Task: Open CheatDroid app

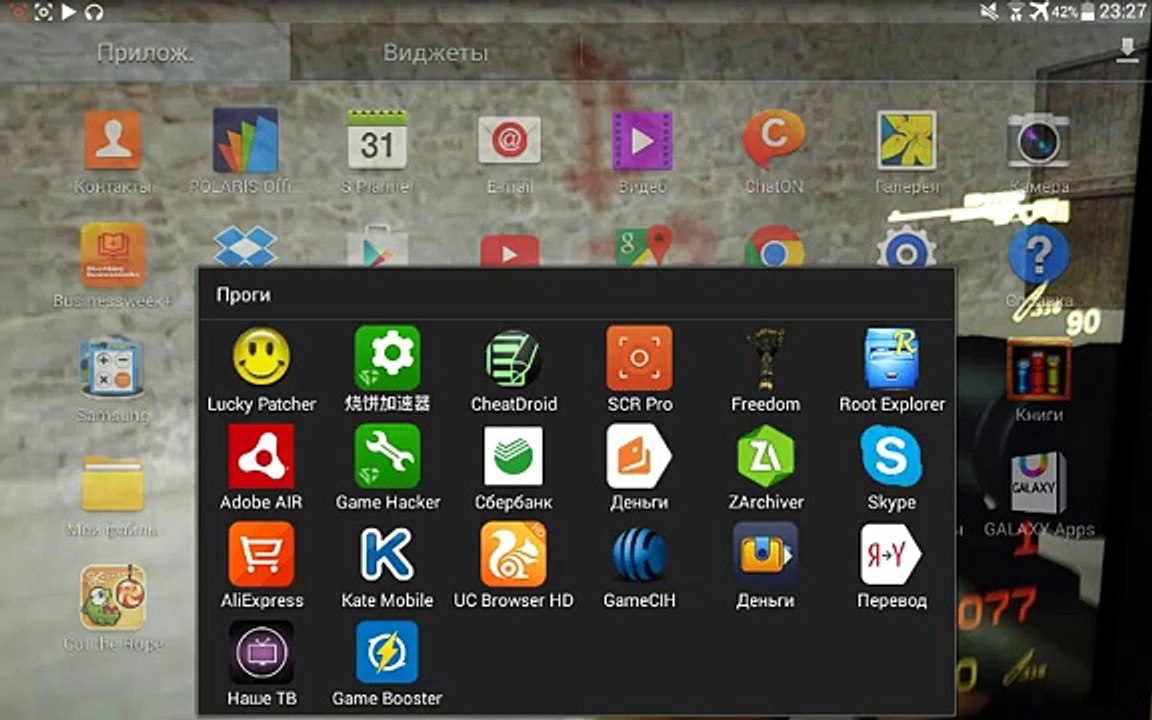Action: pos(514,358)
